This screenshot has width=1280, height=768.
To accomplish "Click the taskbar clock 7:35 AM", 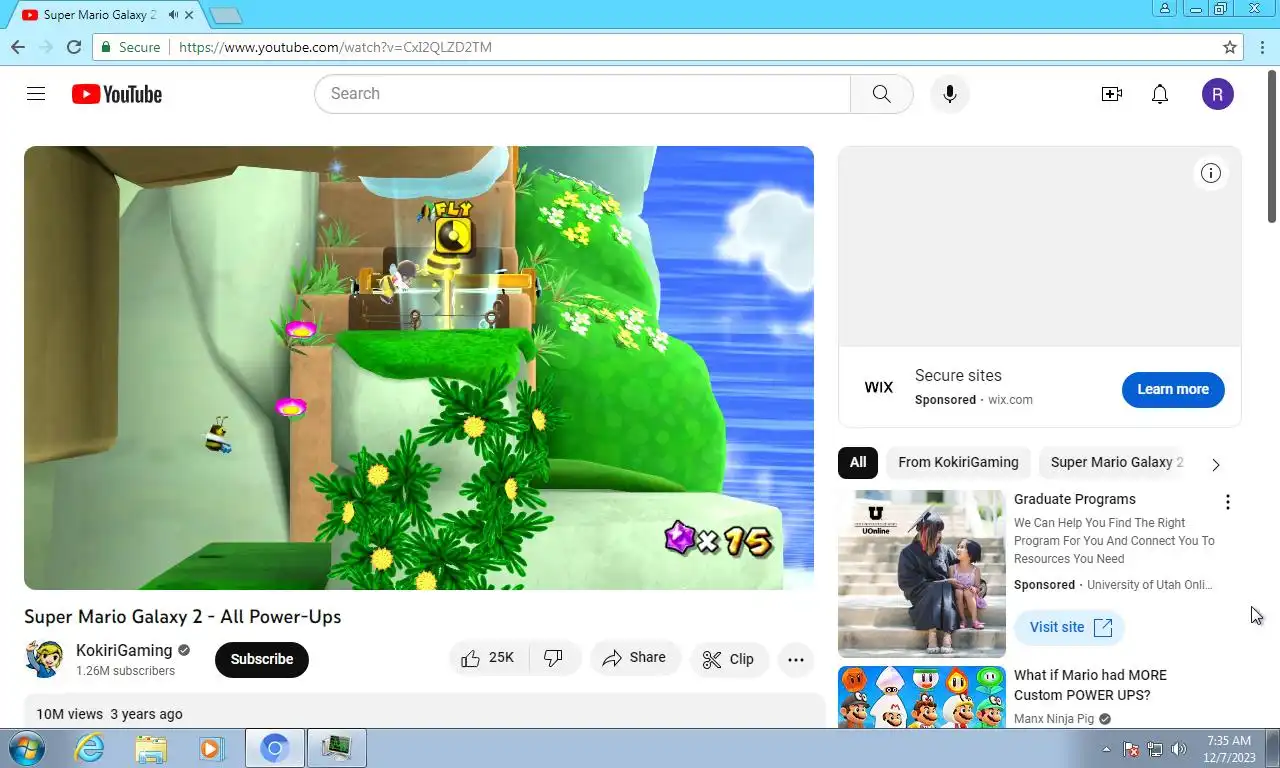I will pos(1229,741).
